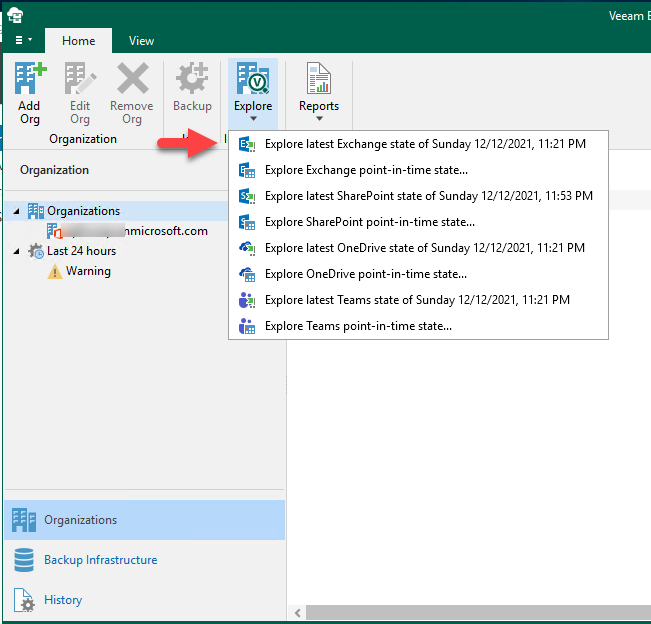Click the Add Org ribbon icon
Screen dimensions: 651x624
click(29, 80)
